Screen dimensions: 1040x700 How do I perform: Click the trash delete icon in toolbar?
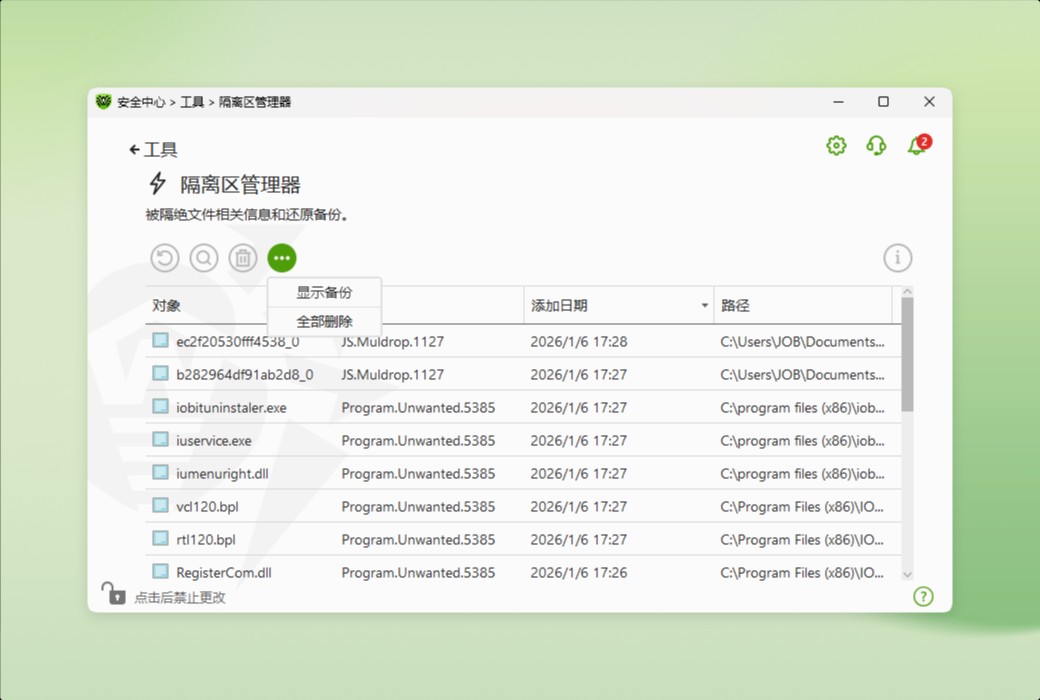[x=242, y=257]
